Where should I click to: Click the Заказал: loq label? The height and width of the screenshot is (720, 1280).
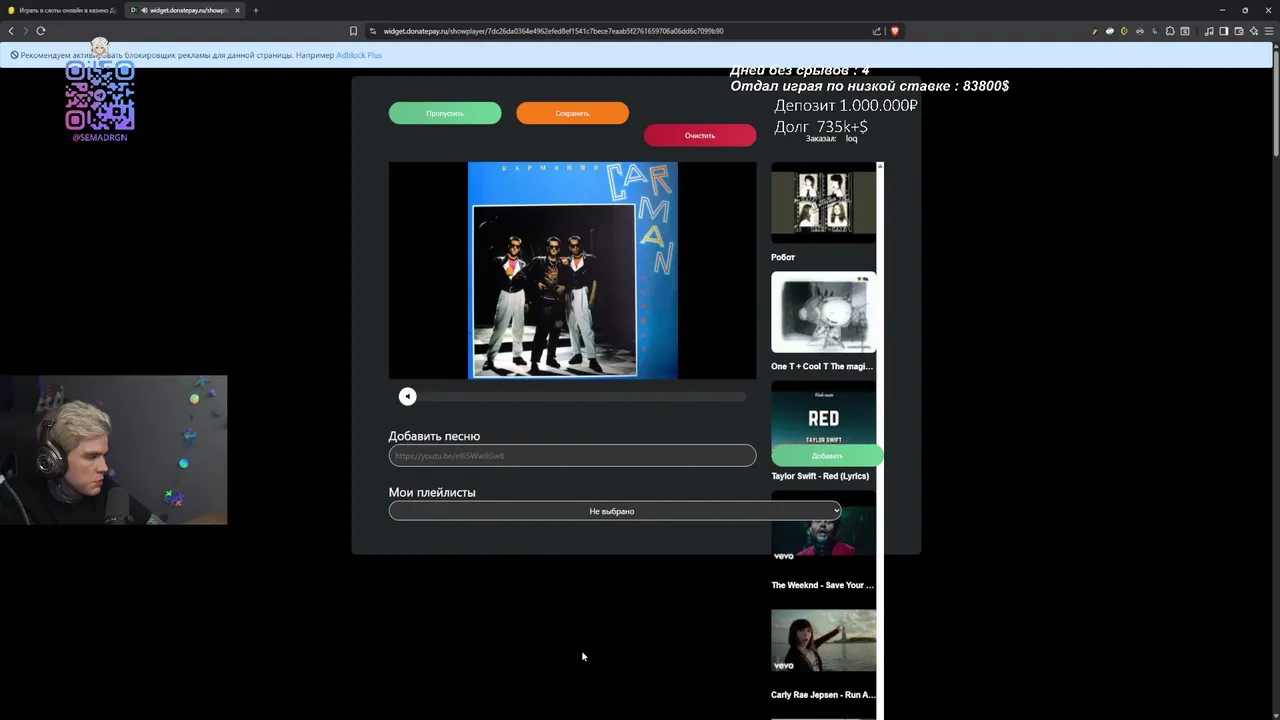point(832,139)
